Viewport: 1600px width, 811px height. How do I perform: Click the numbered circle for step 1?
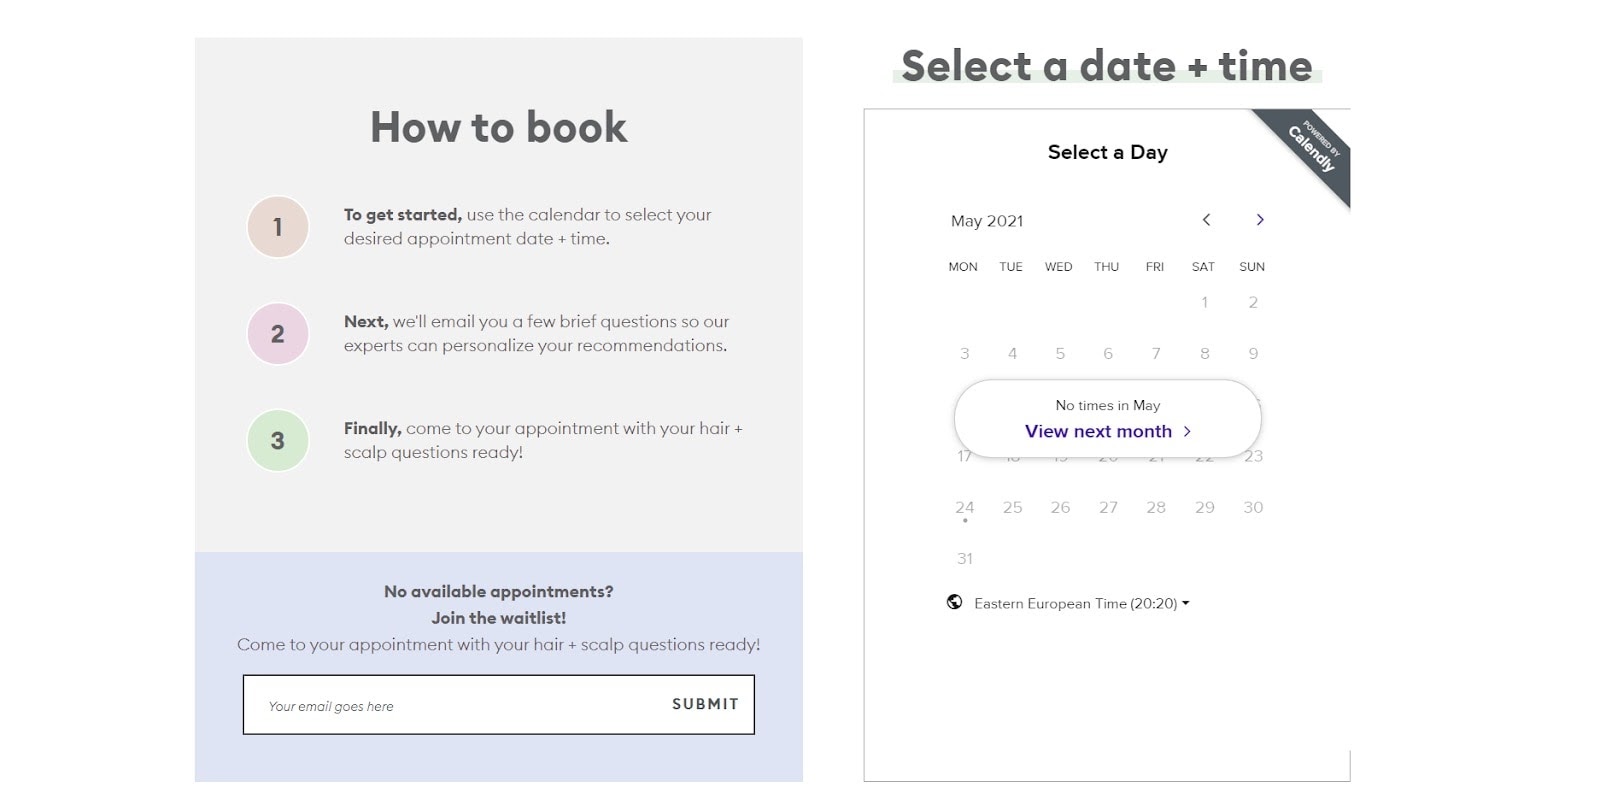277,227
